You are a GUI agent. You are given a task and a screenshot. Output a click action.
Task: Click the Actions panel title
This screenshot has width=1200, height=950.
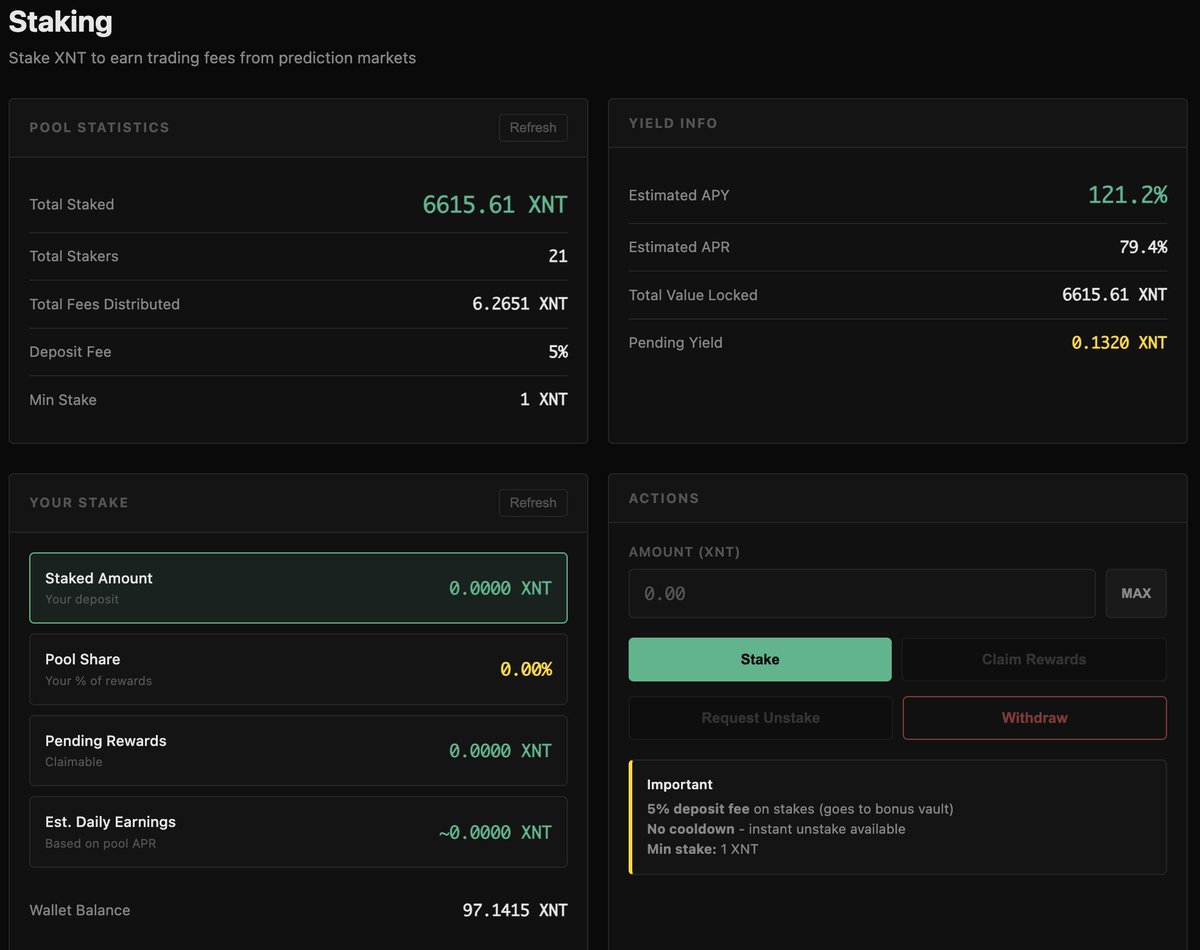(664, 498)
